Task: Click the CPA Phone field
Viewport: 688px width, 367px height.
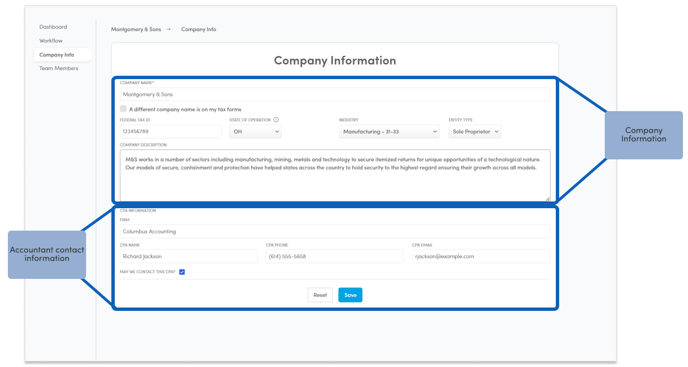Action: (x=334, y=256)
